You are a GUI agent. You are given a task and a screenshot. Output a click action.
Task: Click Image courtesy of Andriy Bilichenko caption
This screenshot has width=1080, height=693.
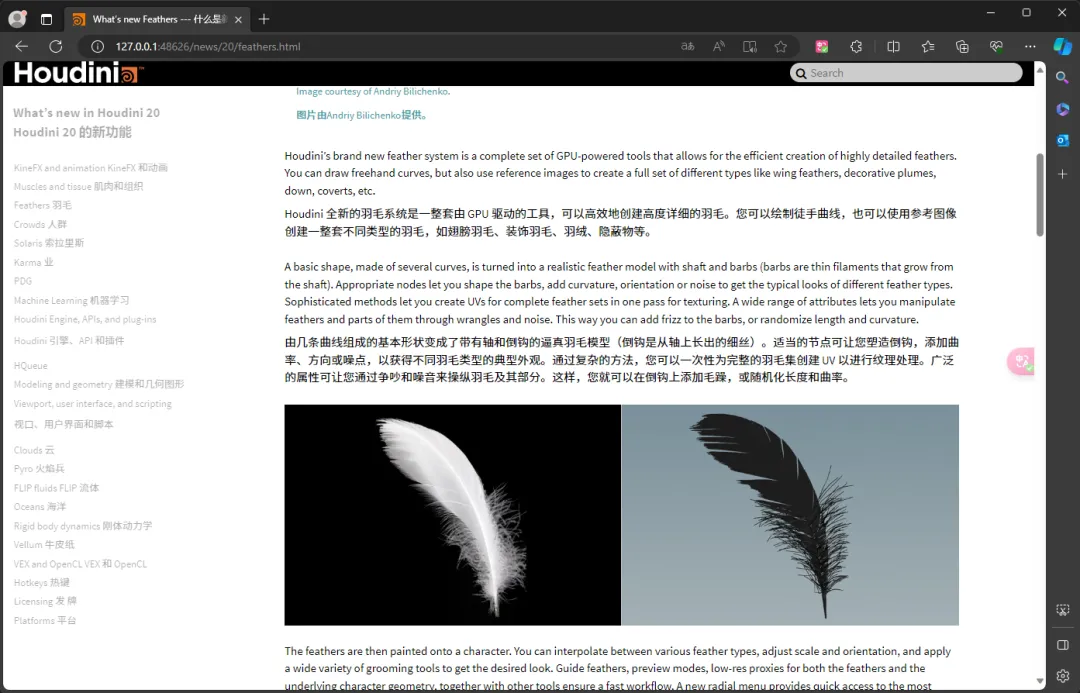coord(373,91)
